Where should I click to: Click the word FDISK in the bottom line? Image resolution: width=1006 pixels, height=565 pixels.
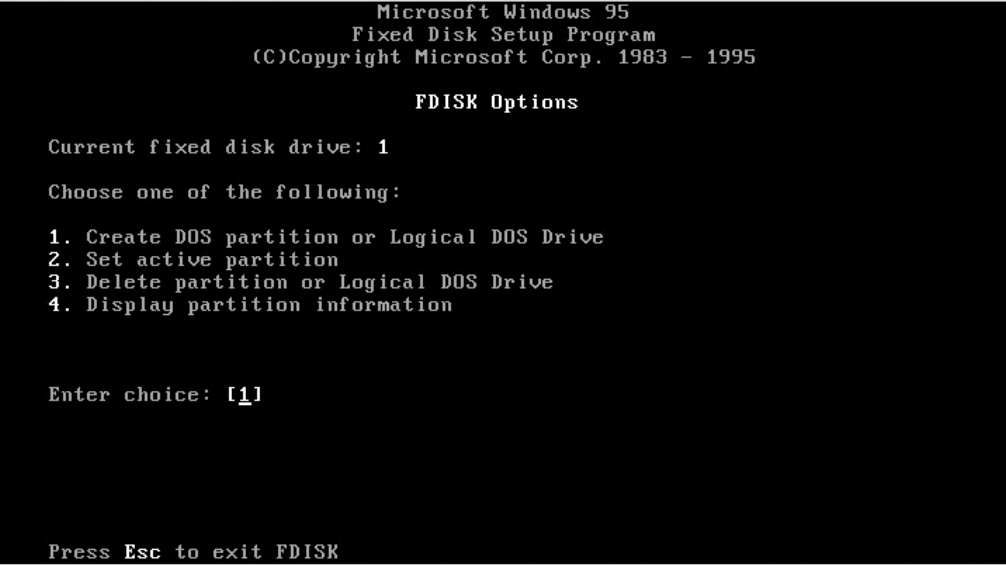tap(307, 552)
